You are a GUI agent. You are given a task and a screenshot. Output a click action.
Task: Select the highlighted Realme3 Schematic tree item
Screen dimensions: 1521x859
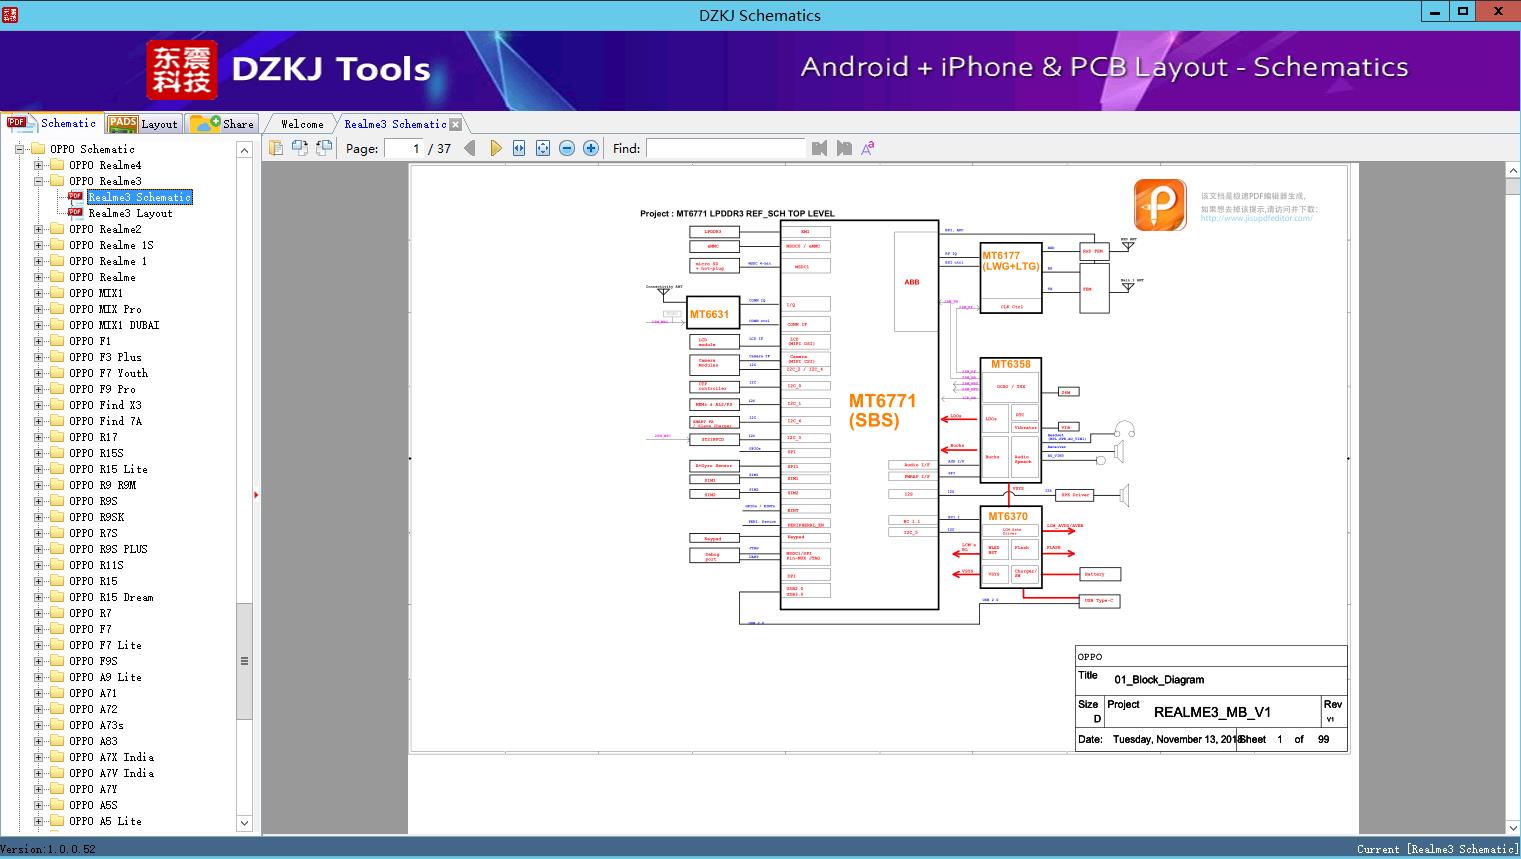coord(139,197)
